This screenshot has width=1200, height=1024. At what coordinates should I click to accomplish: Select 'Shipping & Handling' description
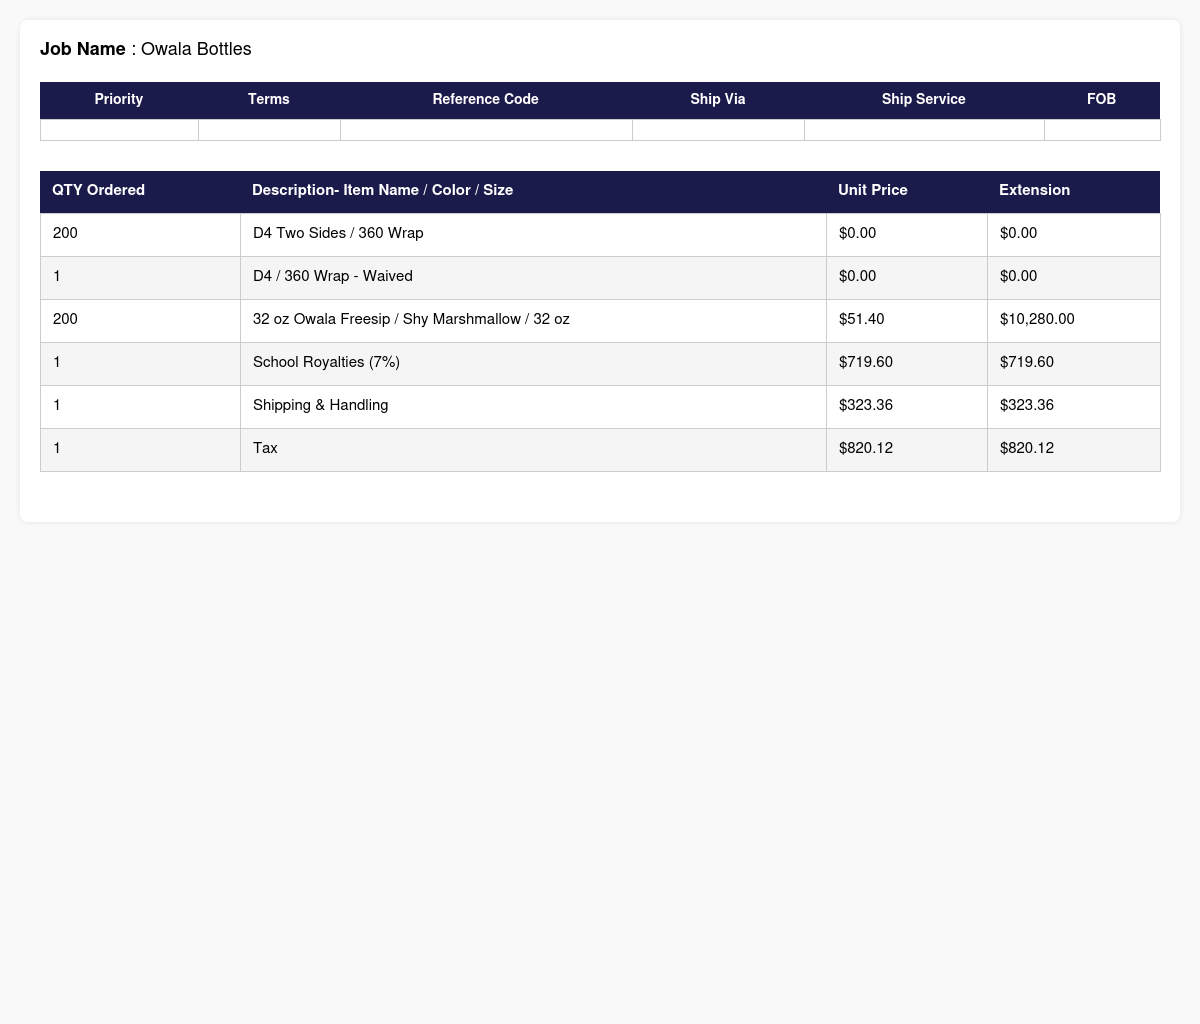pos(320,405)
